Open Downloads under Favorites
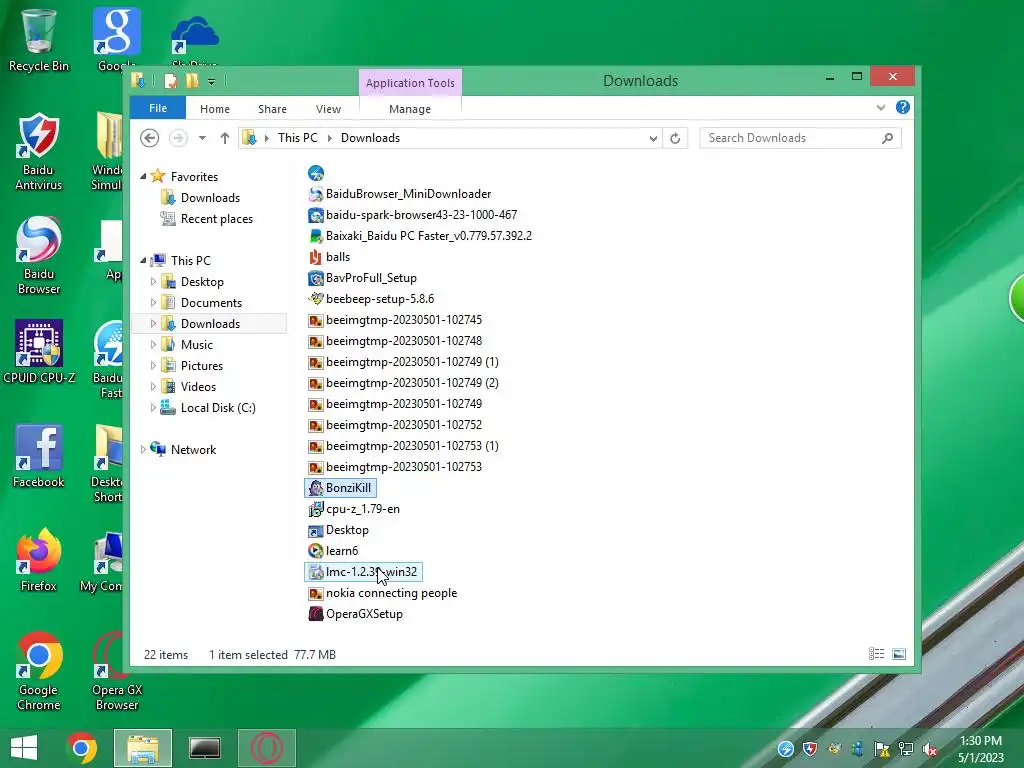This screenshot has width=1024, height=768. (200, 197)
